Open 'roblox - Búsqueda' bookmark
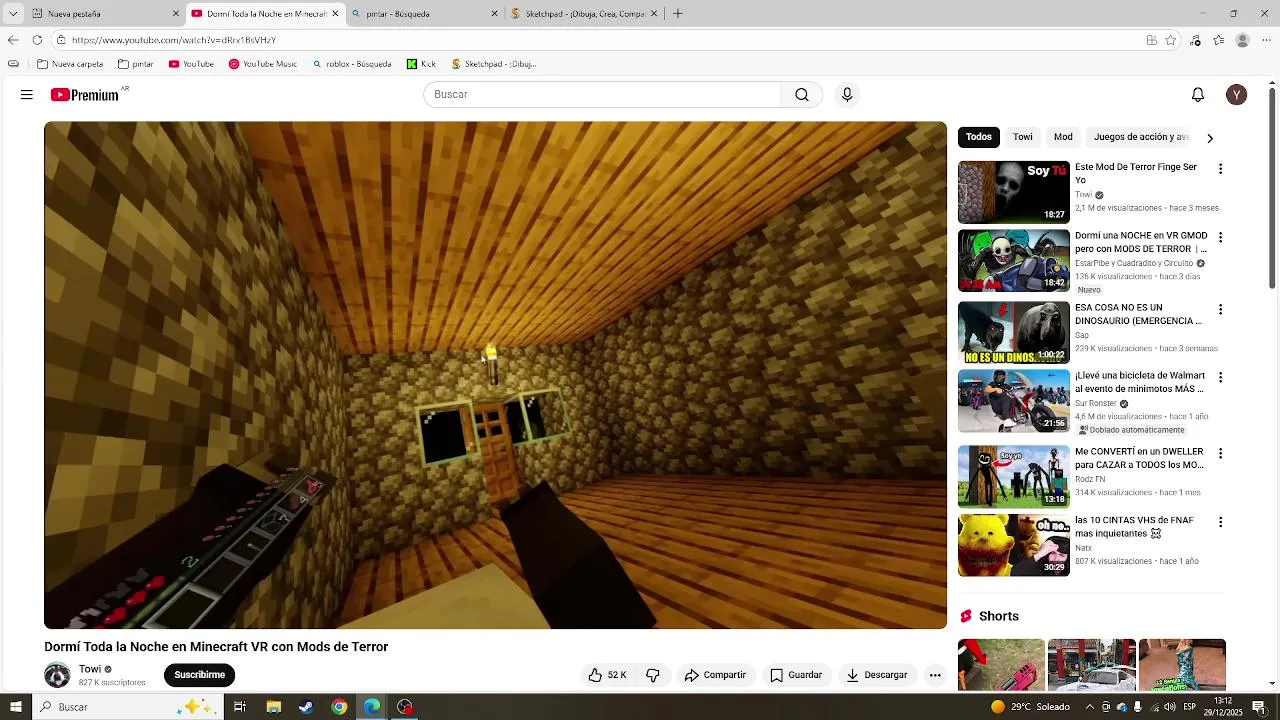Screen dimensions: 1280x720 click(351, 64)
